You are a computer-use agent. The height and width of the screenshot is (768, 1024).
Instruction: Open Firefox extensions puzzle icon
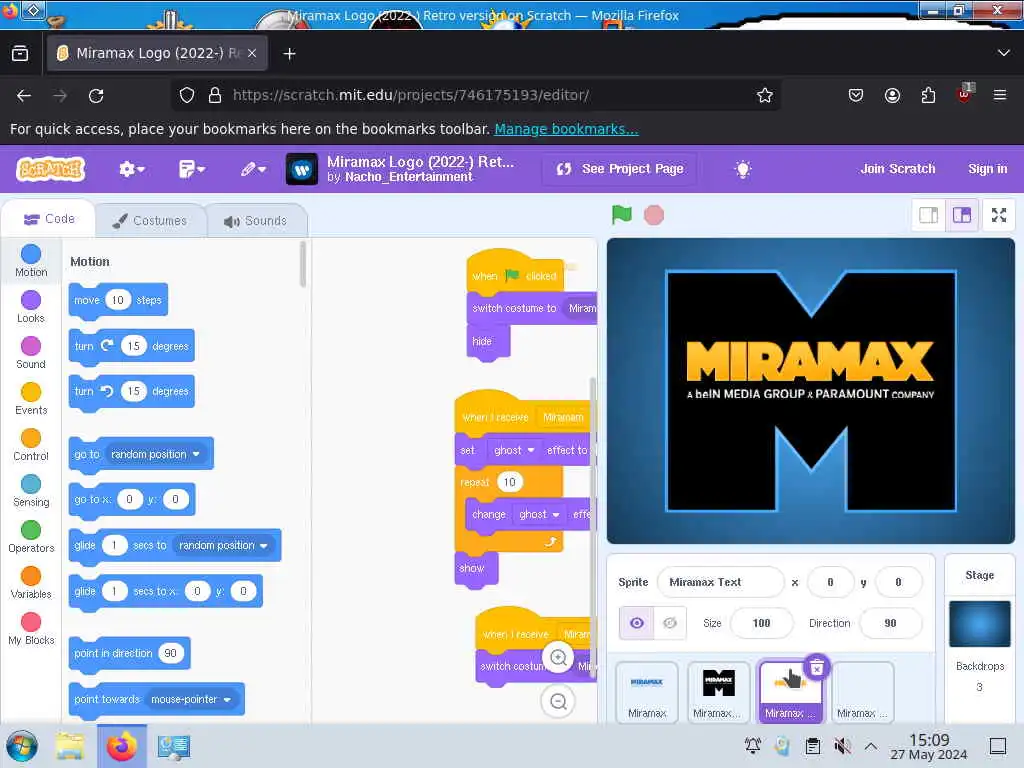[x=928, y=96]
